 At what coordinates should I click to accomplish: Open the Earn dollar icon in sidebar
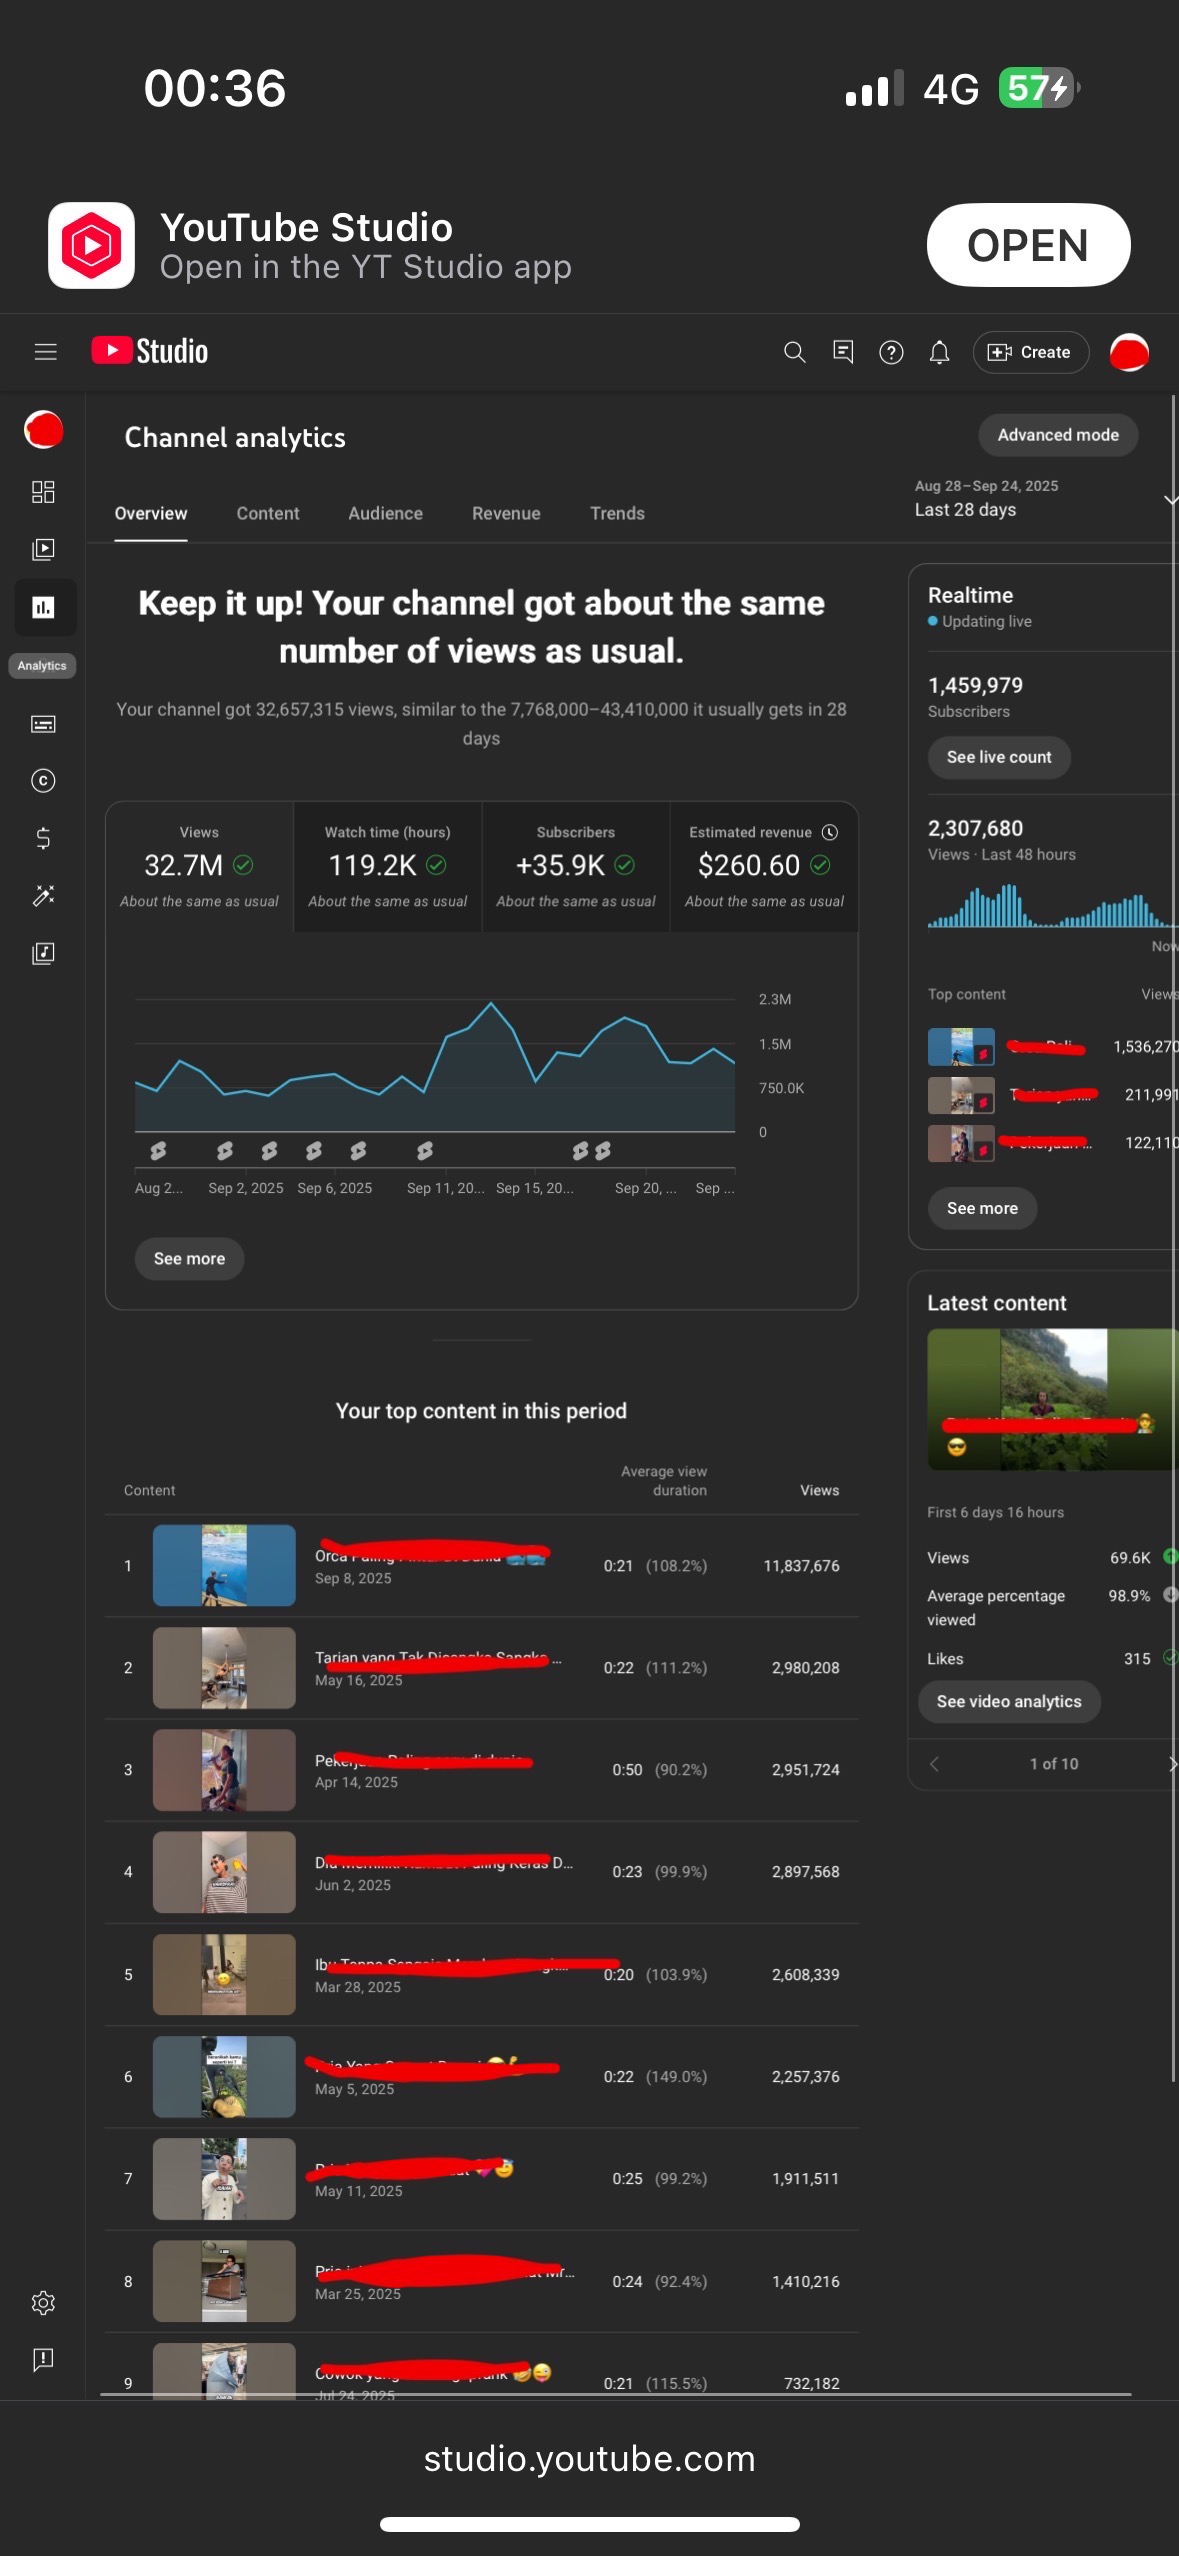pyautogui.click(x=43, y=838)
